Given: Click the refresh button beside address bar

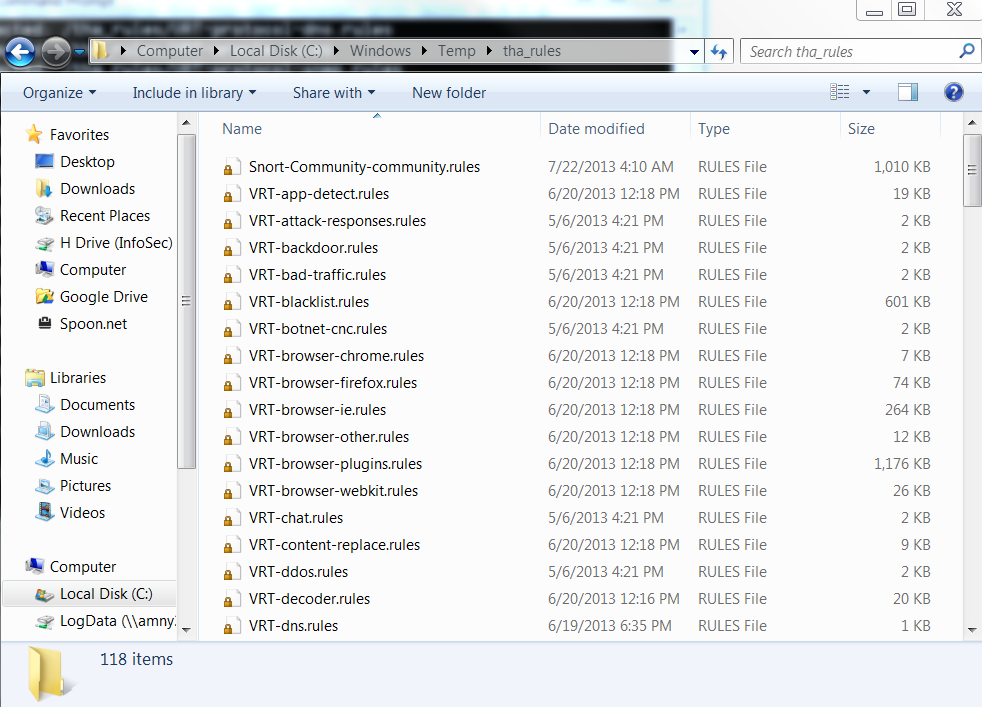Looking at the screenshot, I should (718, 52).
